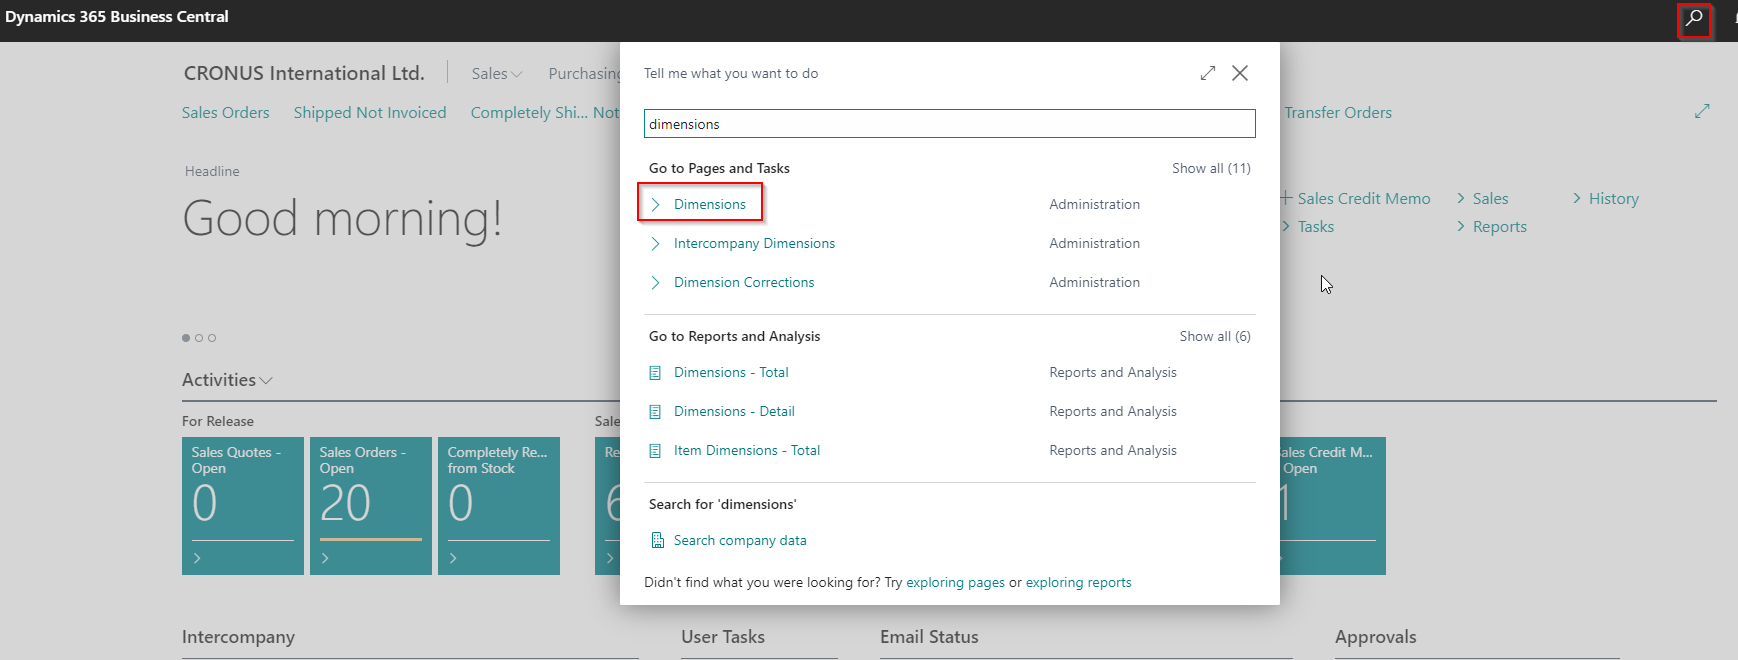Open Completely Reserved from Stock tile
Image resolution: width=1738 pixels, height=660 pixels.
[499, 505]
